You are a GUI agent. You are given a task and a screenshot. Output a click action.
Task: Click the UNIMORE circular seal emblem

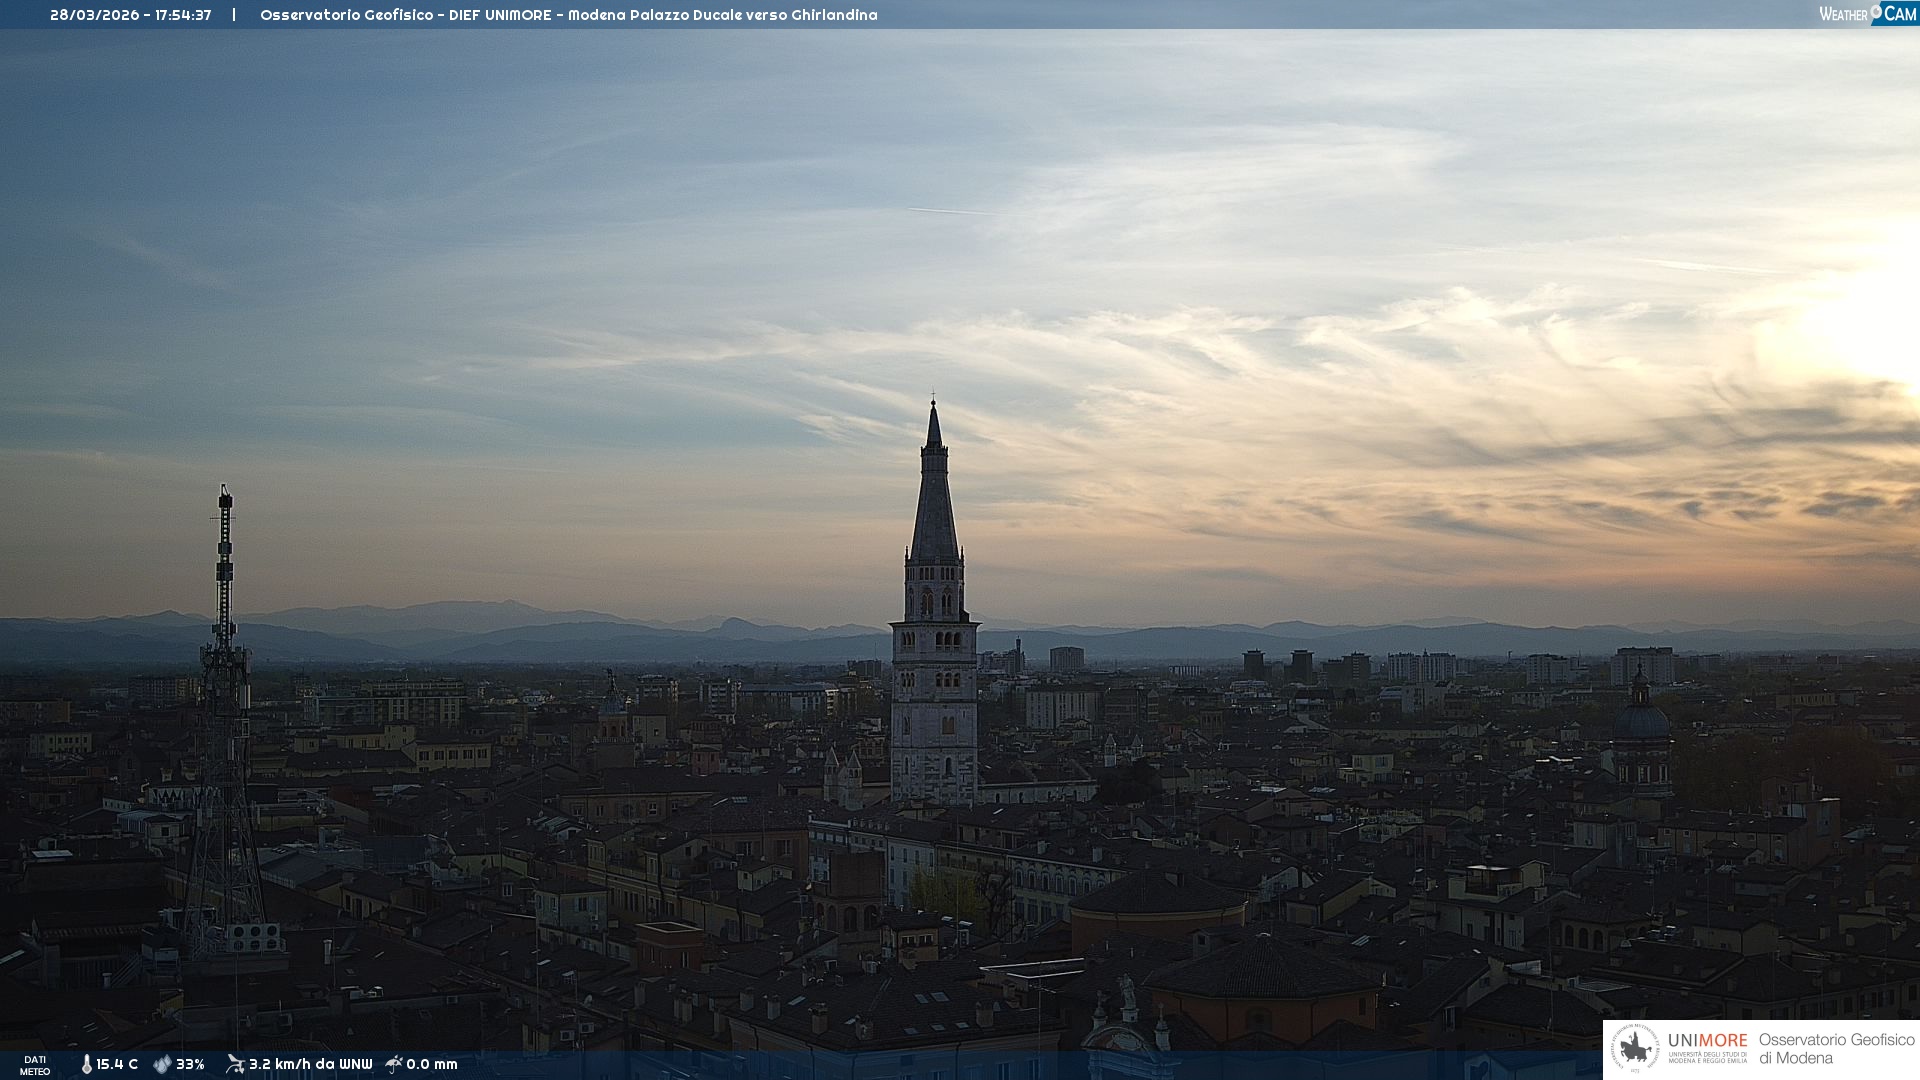1635,1049
